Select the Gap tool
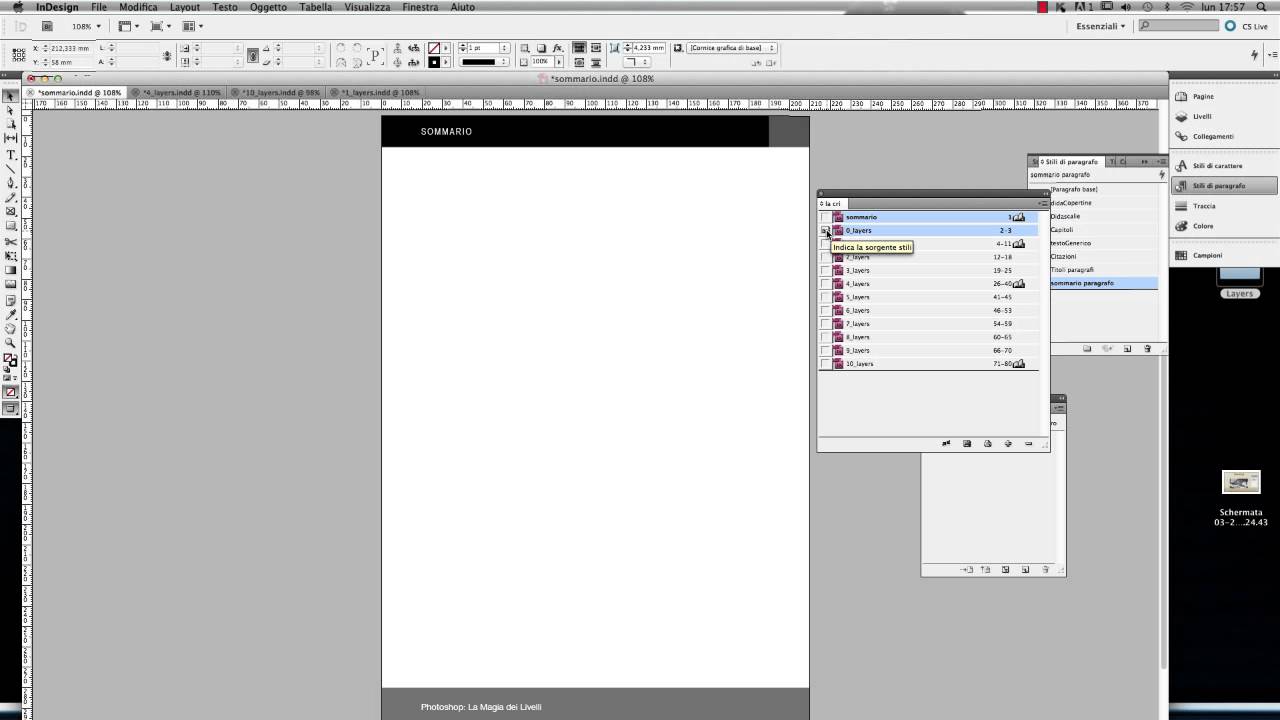Viewport: 1280px width, 720px height. click(x=11, y=138)
